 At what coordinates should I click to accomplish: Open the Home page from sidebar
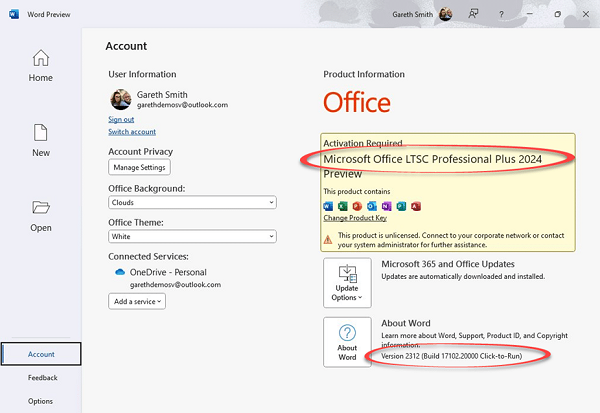[41, 65]
